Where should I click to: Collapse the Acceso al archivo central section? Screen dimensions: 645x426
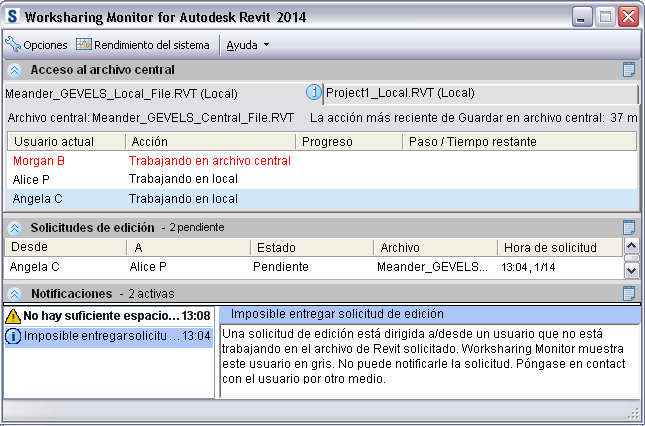pos(15,70)
